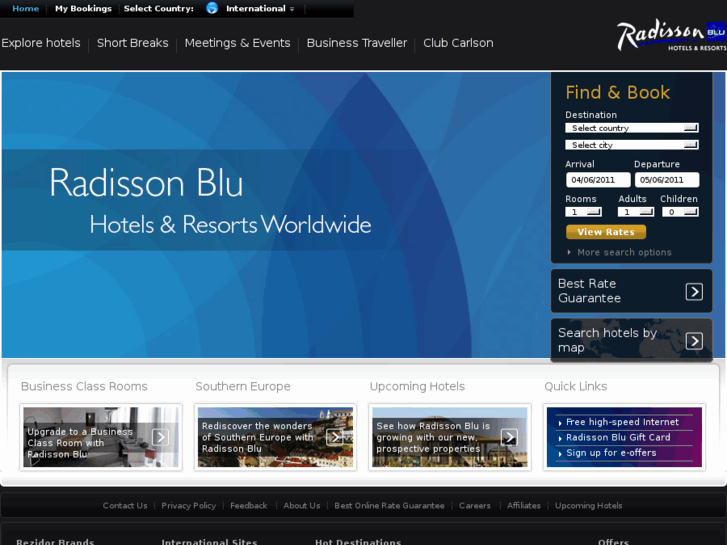The image size is (727, 545).
Task: Open Sign up for e-offers link
Action: coord(611,453)
